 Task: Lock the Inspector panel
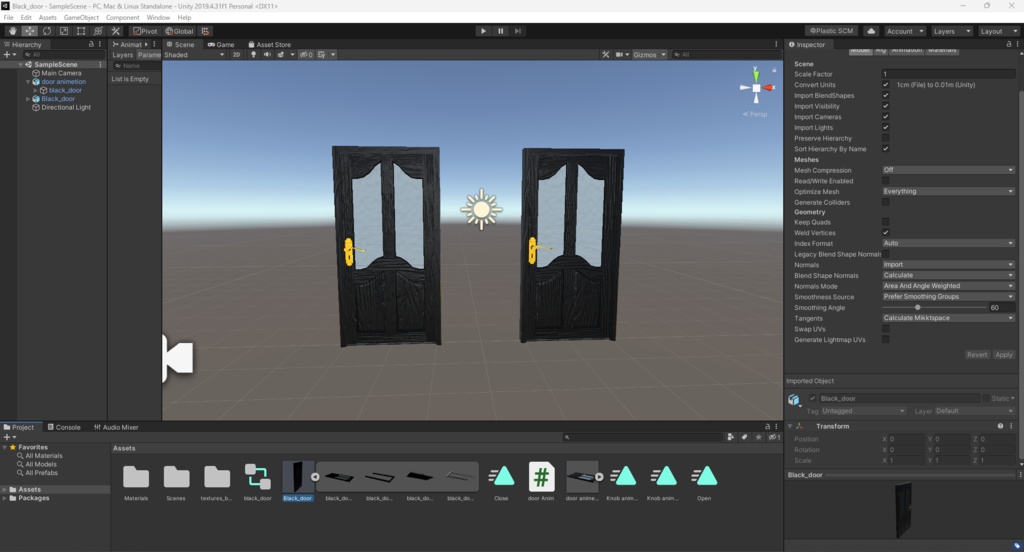click(x=1008, y=44)
